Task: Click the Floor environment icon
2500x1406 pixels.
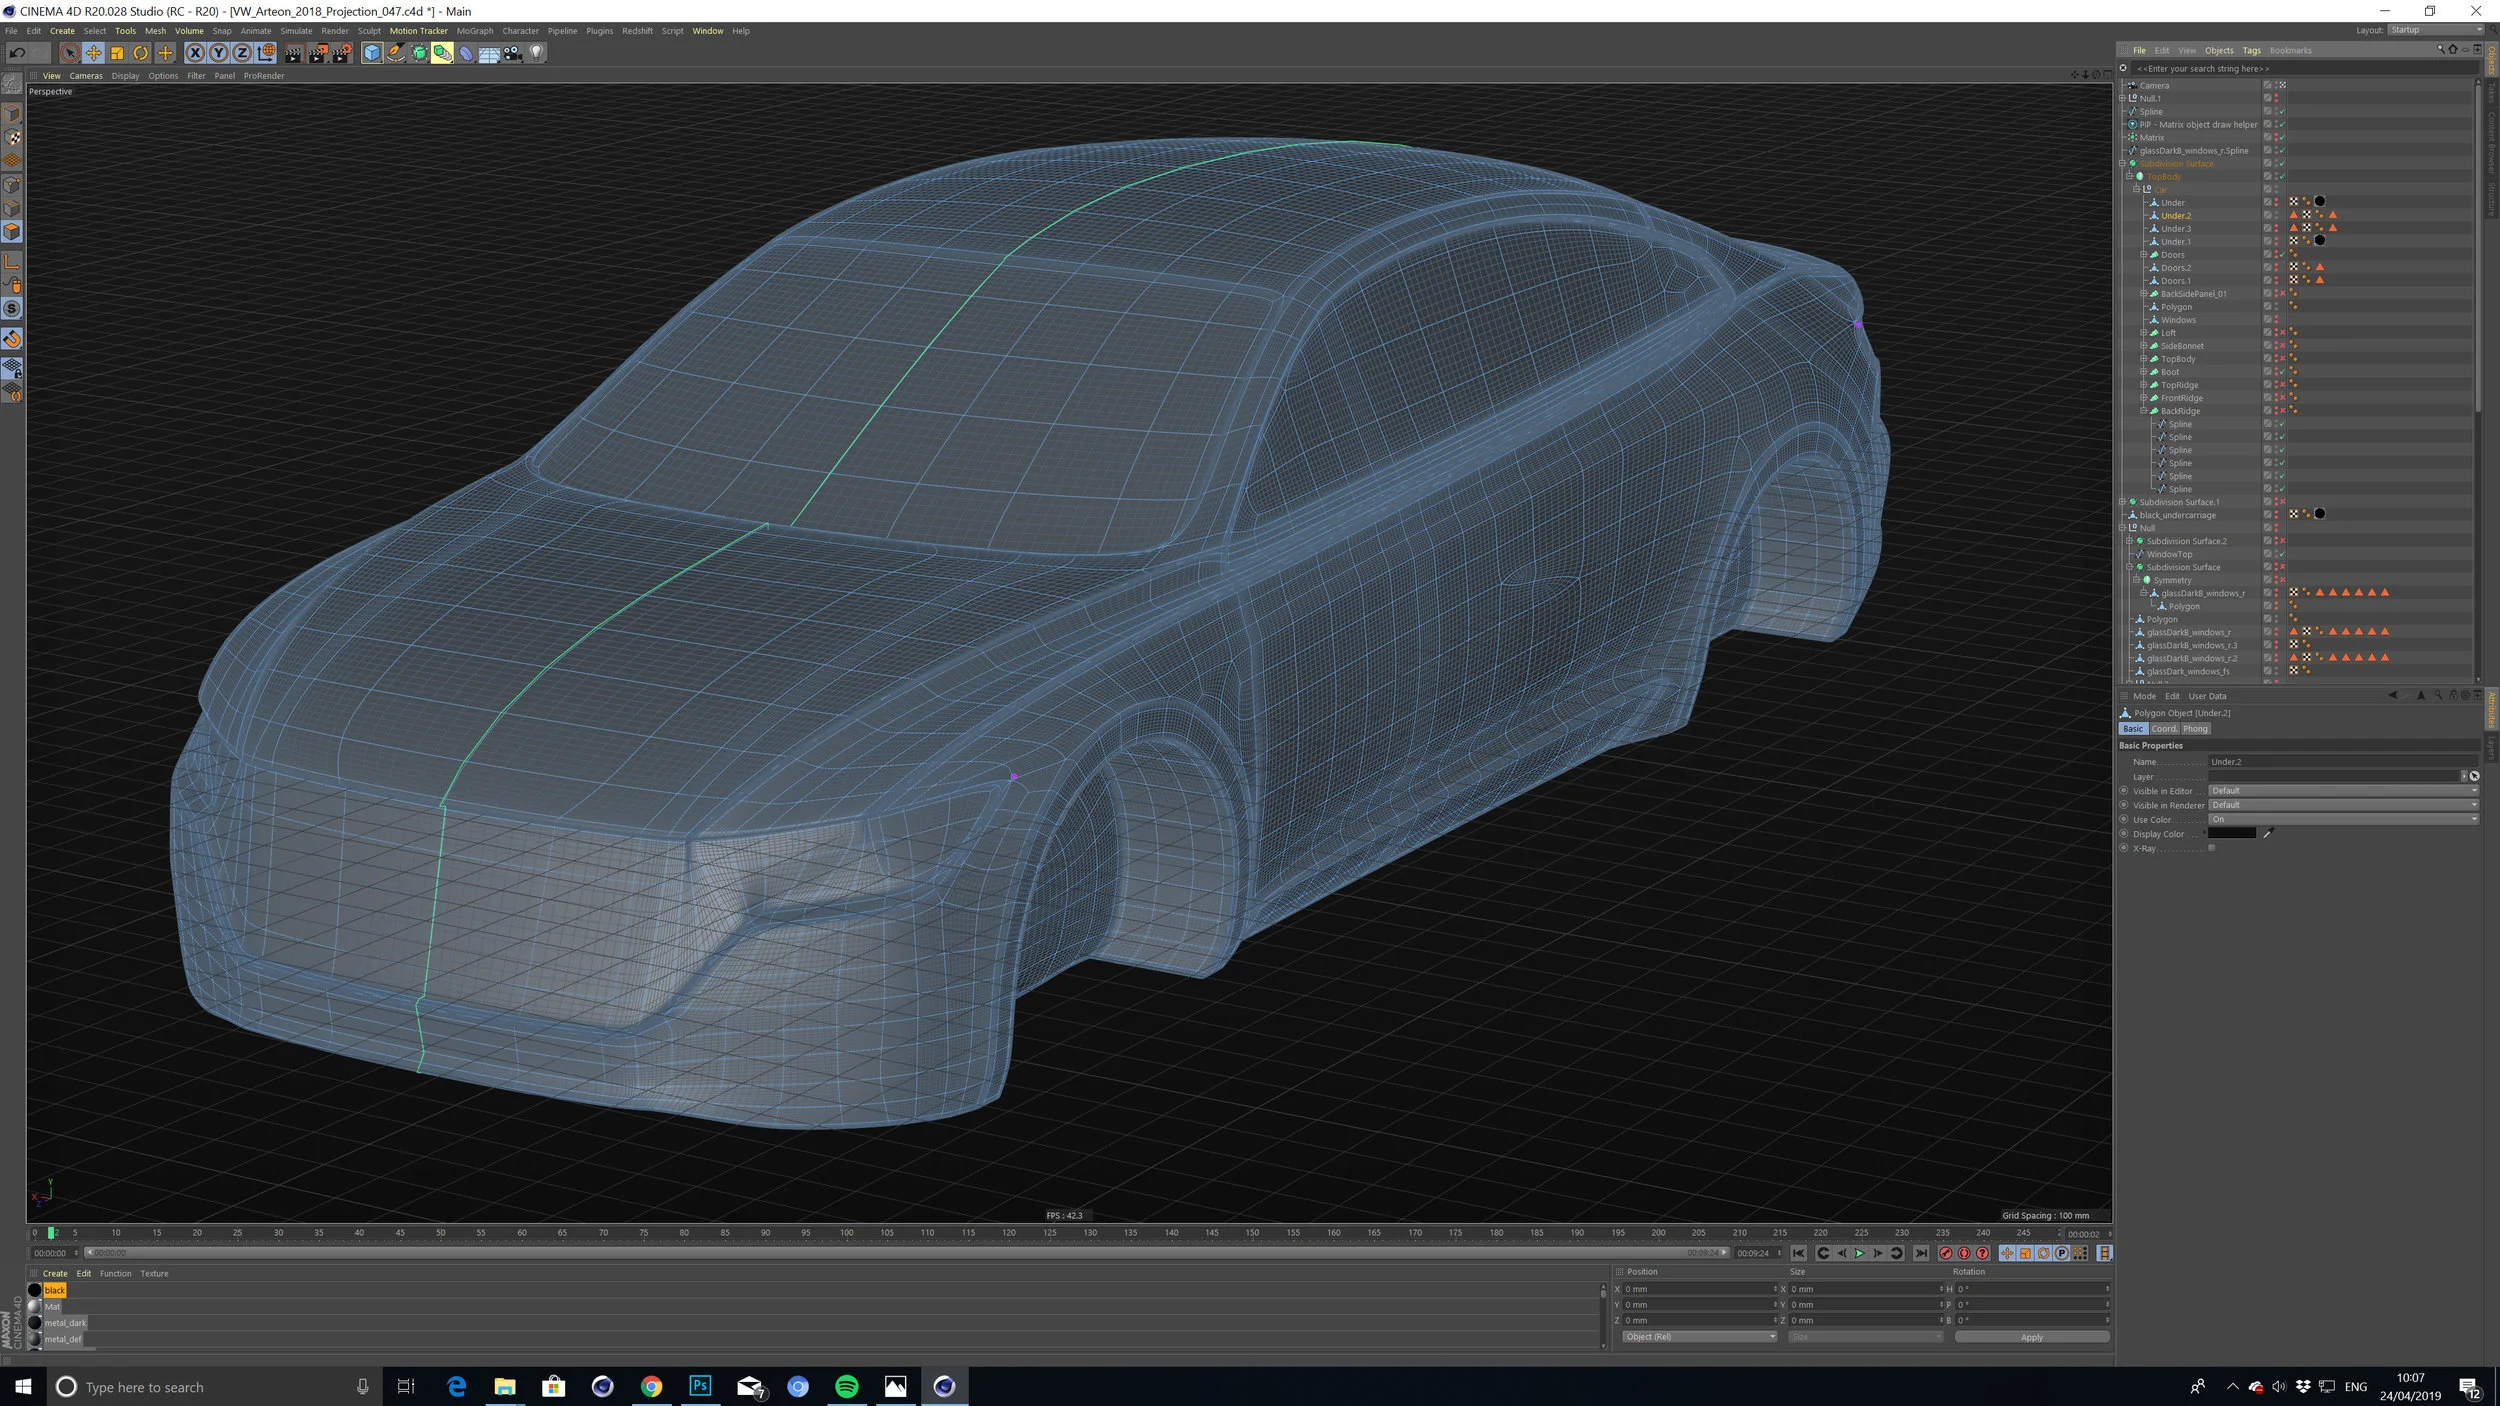Action: (489, 53)
